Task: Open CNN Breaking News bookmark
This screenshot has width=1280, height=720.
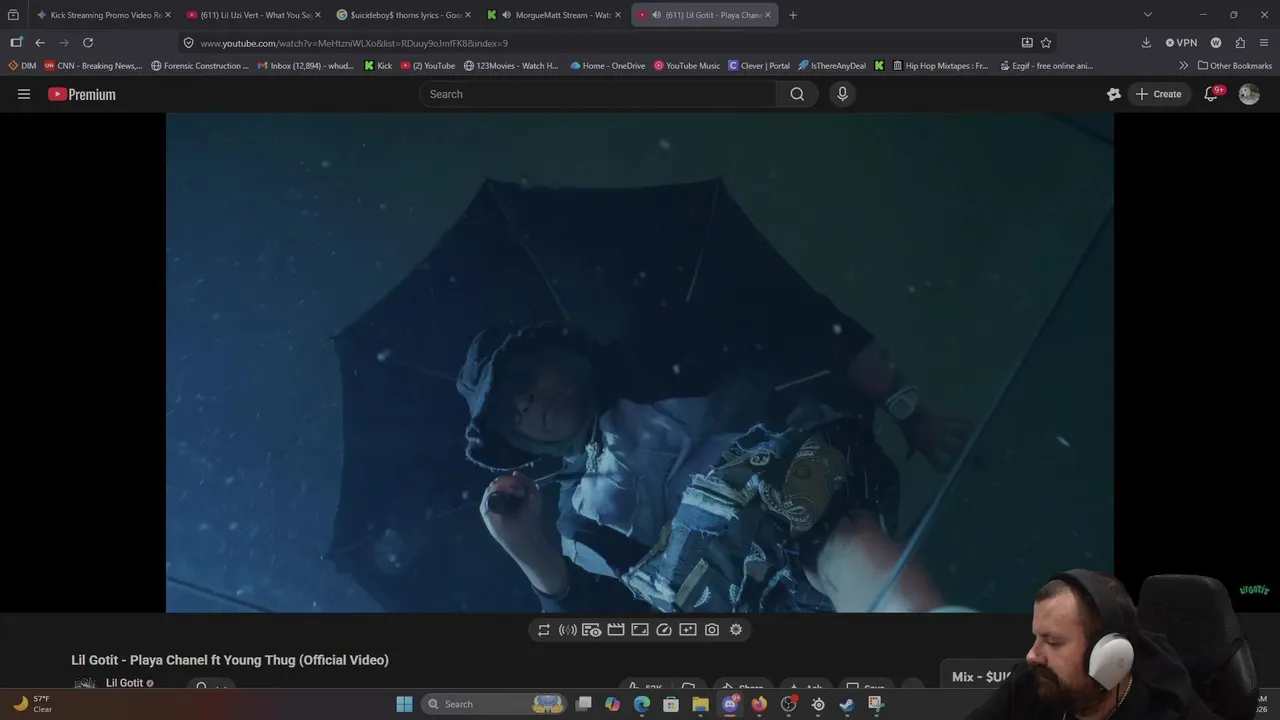Action: [93, 66]
